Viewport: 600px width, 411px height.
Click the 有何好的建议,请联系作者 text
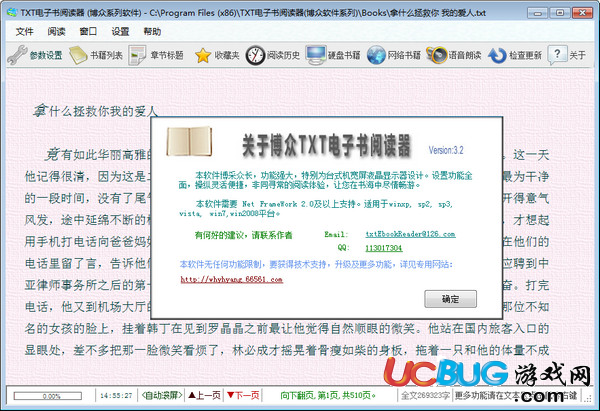(x=243, y=235)
